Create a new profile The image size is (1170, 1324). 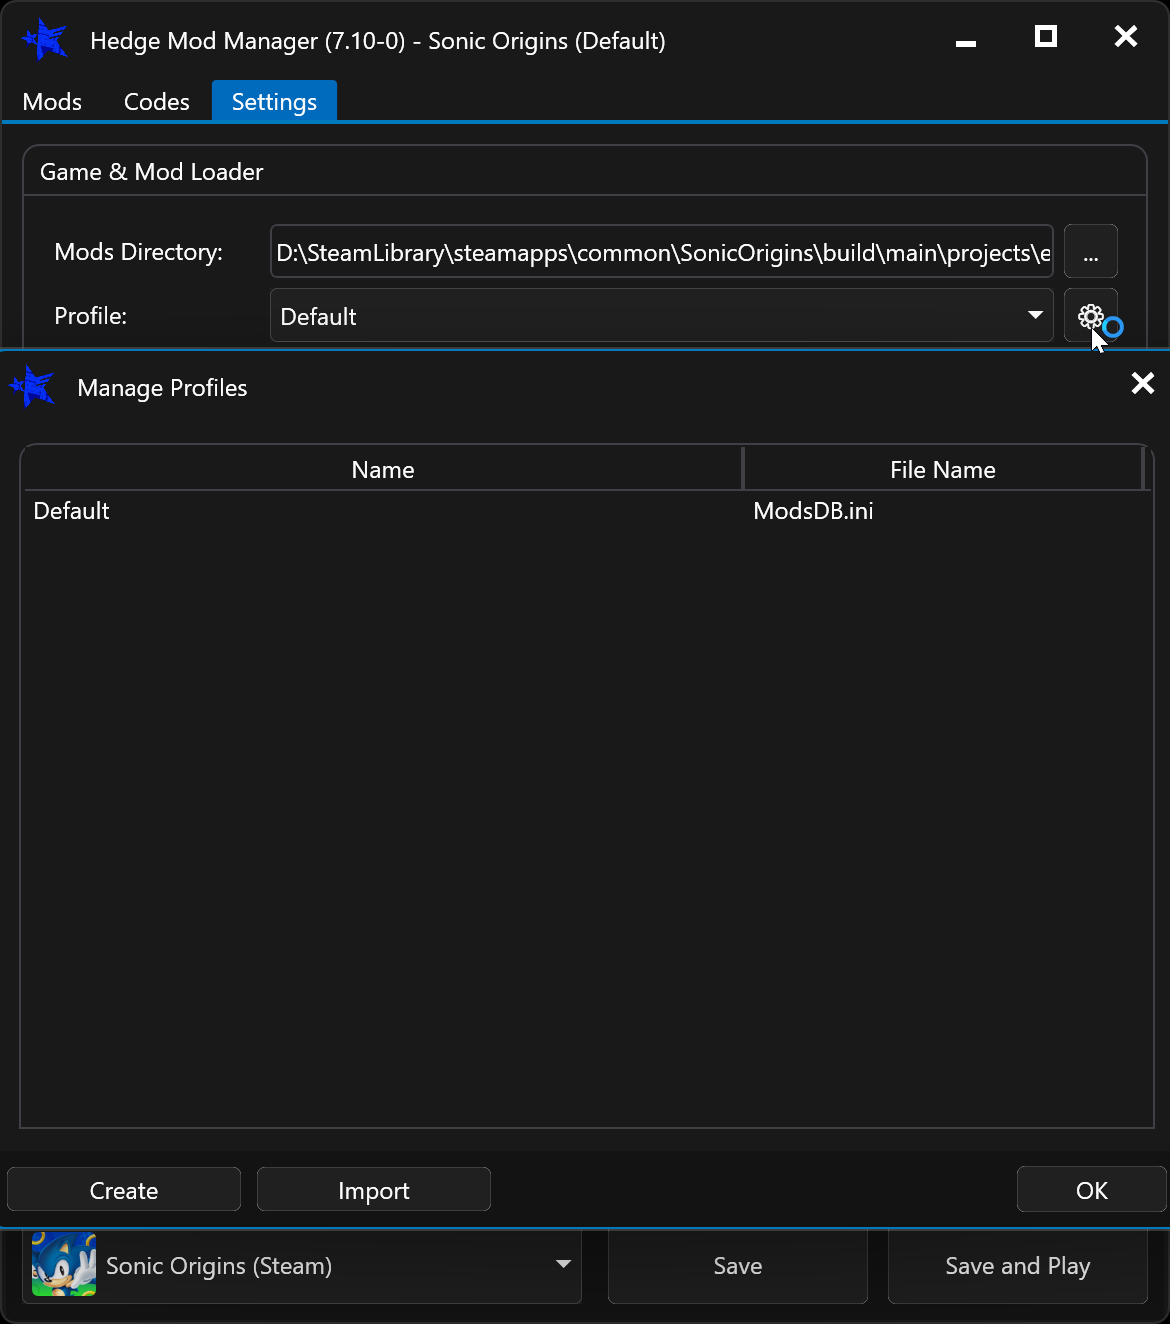pos(123,1189)
